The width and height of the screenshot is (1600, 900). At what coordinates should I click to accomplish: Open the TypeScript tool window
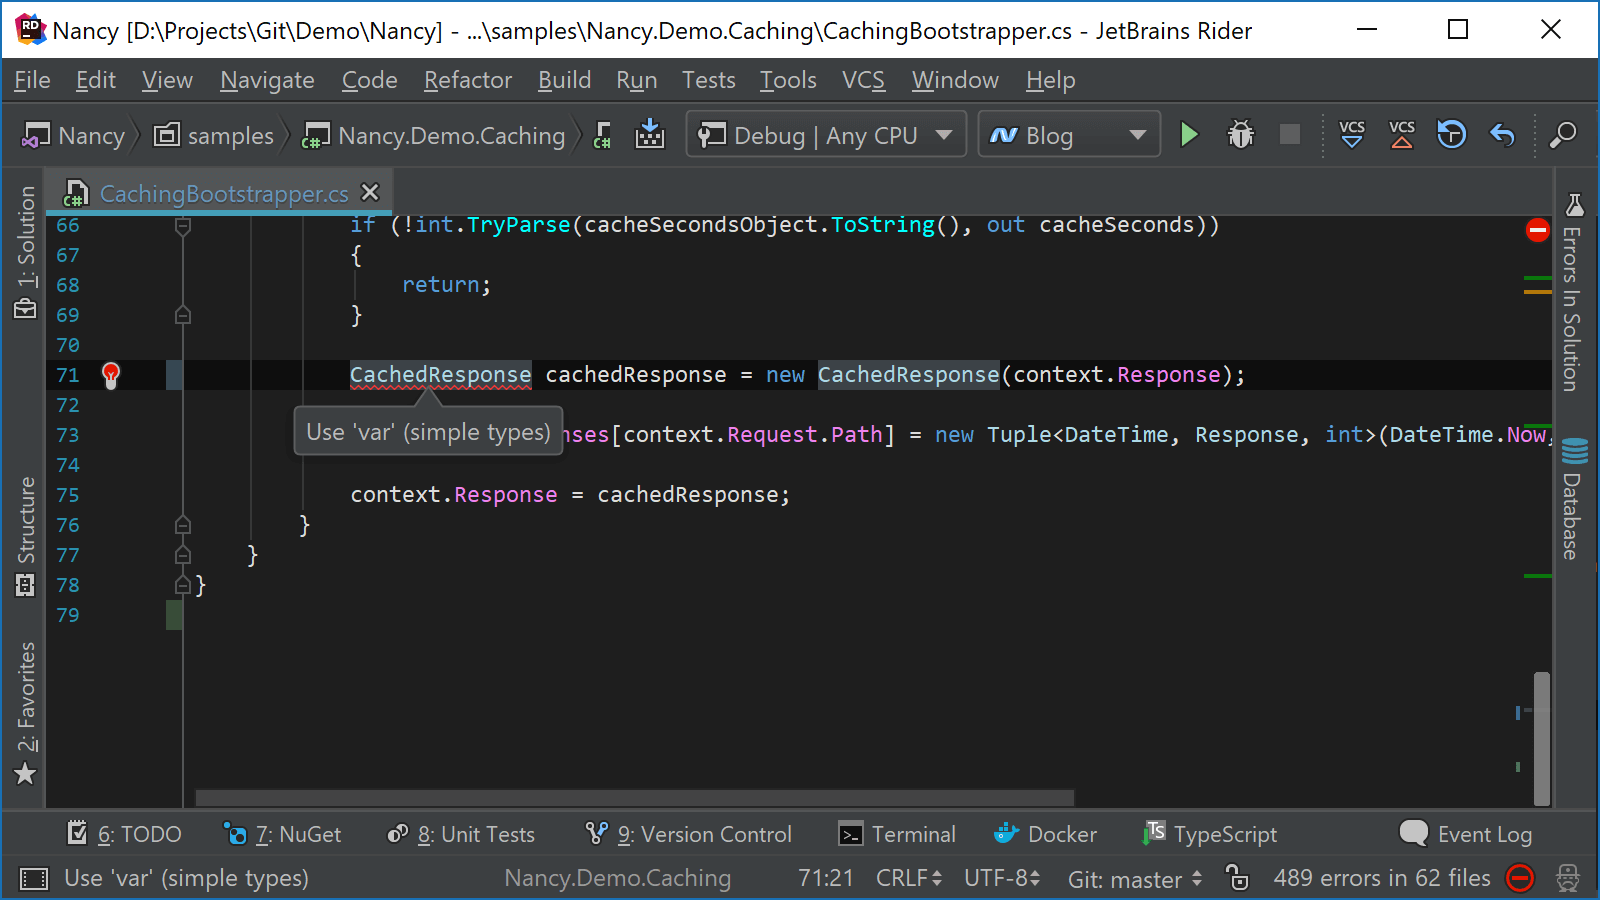pyautogui.click(x=1210, y=834)
